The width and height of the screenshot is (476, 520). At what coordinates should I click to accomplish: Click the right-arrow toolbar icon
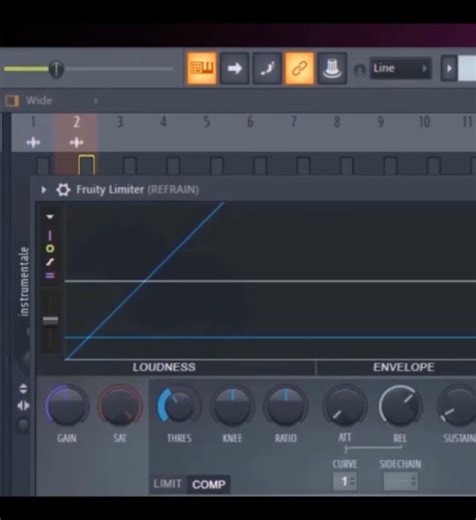[x=234, y=68]
